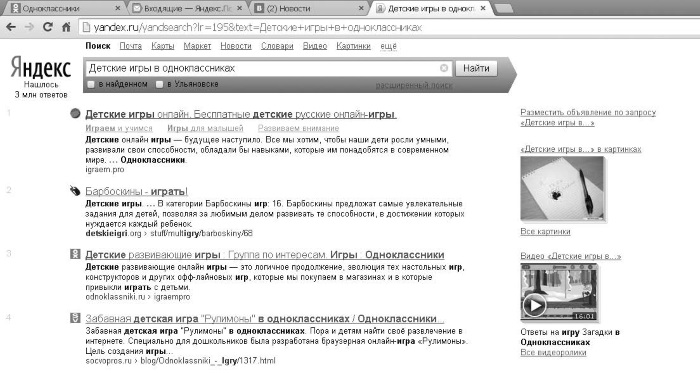
Task: Focus the Yandex search input field
Action: point(263,68)
